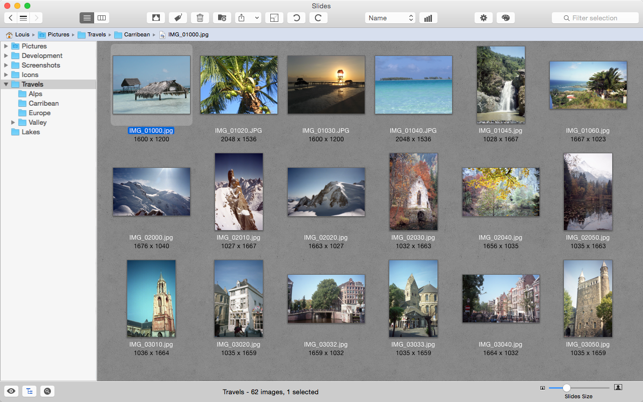Click the rotate right toolbar icon
Viewport: 643px width, 402px height.
pos(318,18)
